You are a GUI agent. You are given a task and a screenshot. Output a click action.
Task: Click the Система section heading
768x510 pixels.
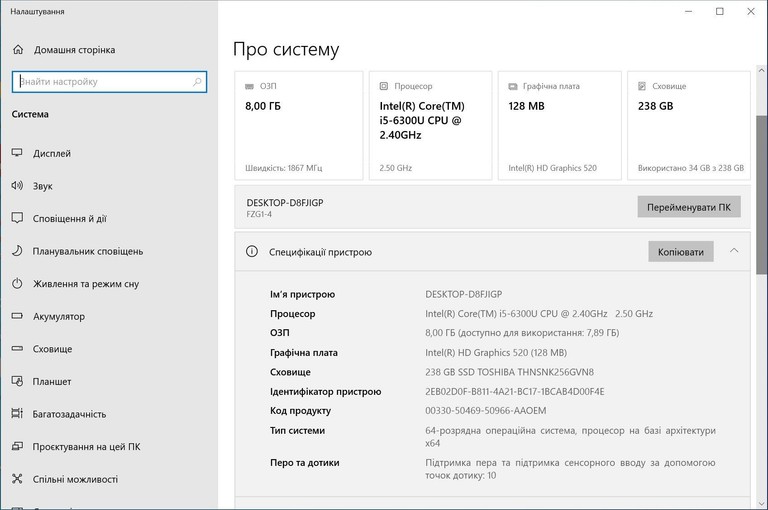30,114
